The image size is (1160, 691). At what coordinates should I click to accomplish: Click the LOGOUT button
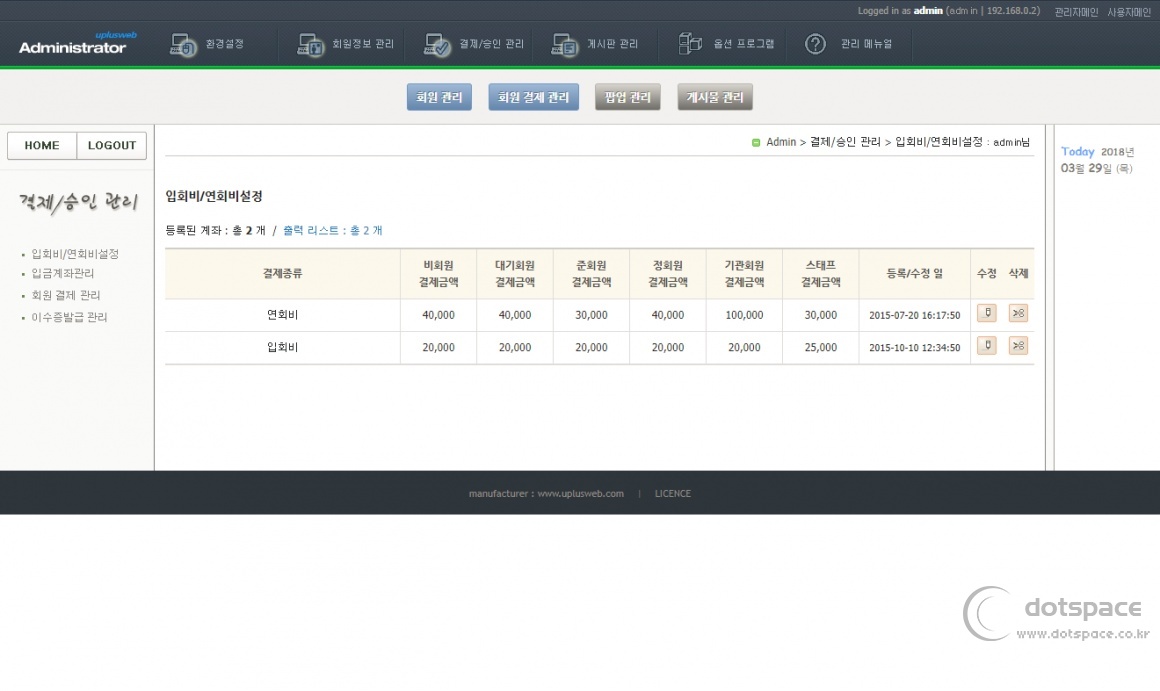point(112,146)
